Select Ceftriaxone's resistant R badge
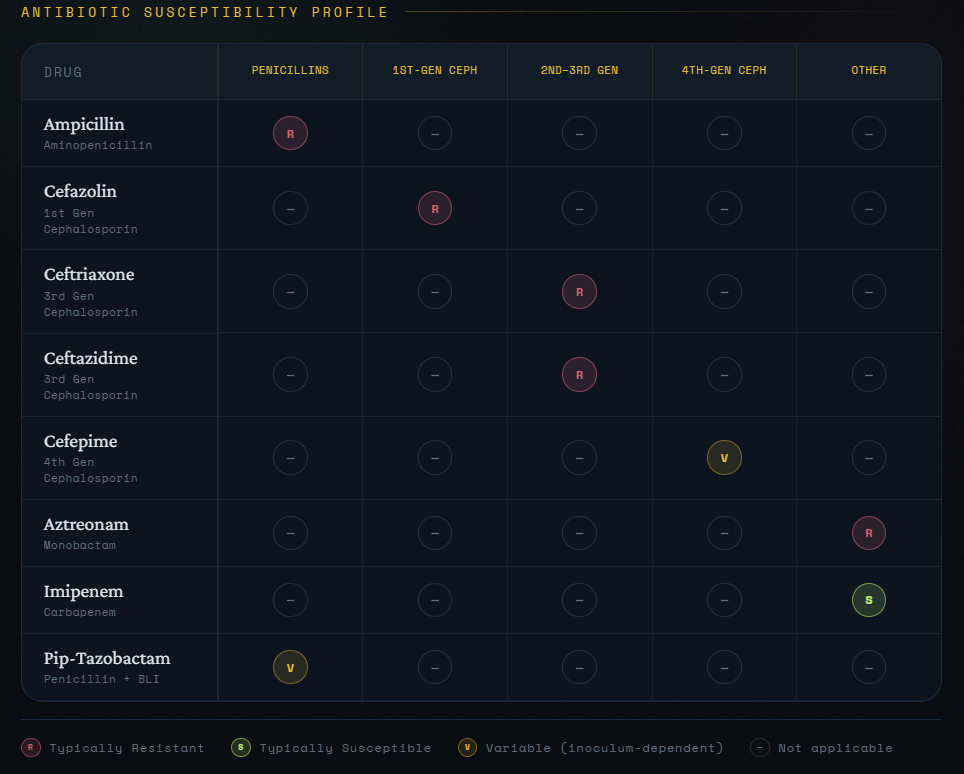This screenshot has height=774, width=964. tap(579, 291)
